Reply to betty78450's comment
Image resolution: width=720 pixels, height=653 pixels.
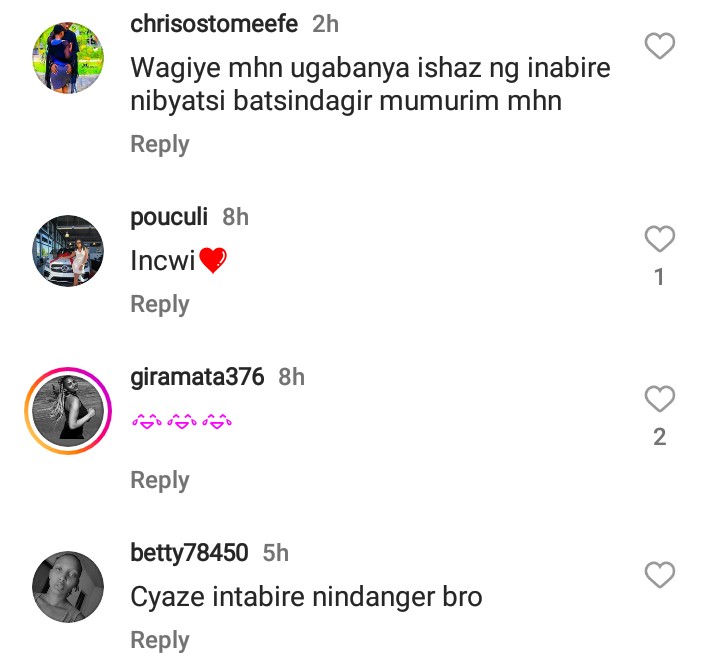(x=160, y=640)
